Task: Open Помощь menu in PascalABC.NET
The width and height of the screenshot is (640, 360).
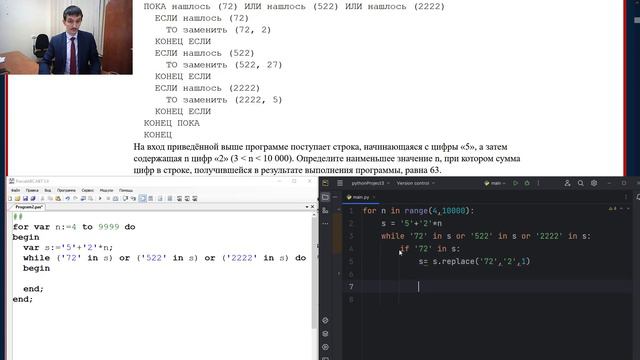Action: click(126, 190)
